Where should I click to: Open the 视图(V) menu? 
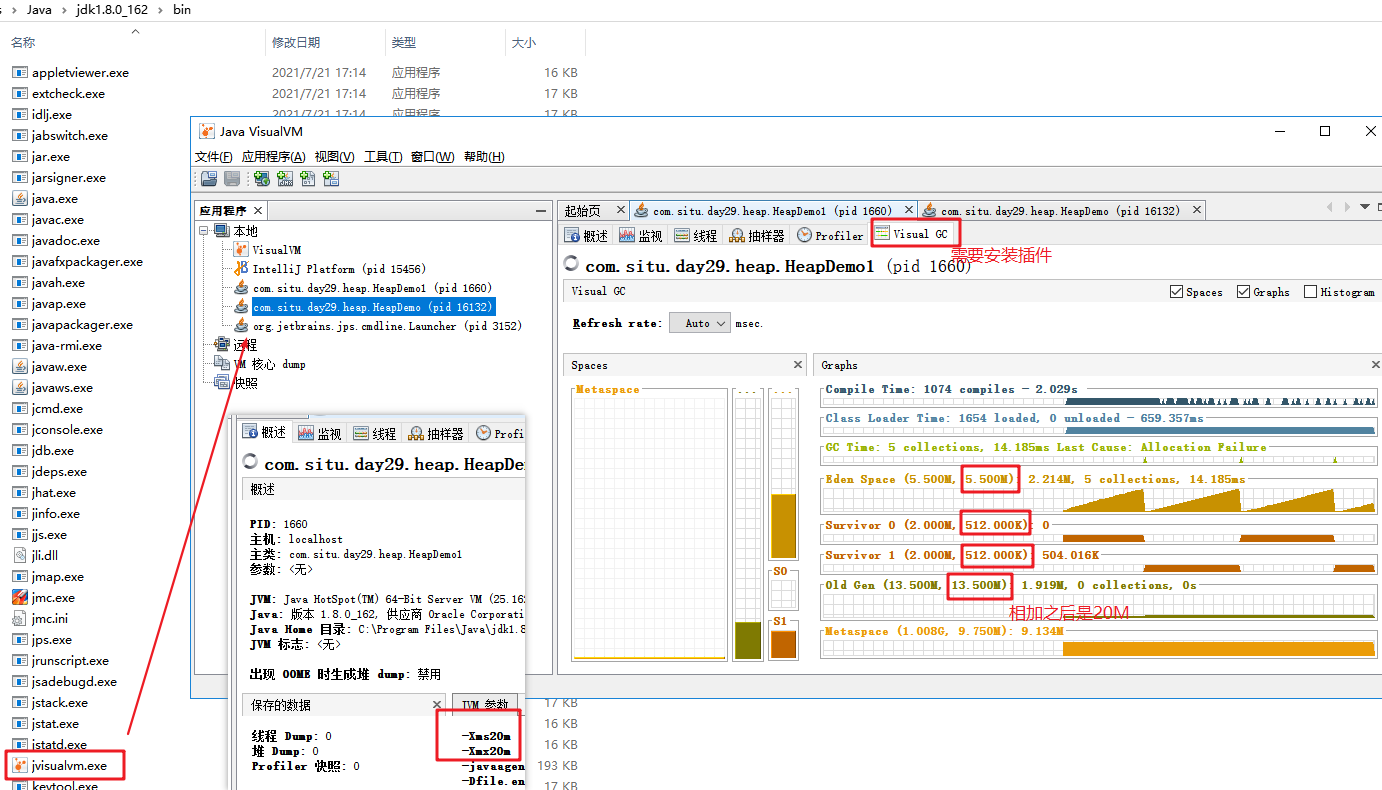tap(334, 157)
